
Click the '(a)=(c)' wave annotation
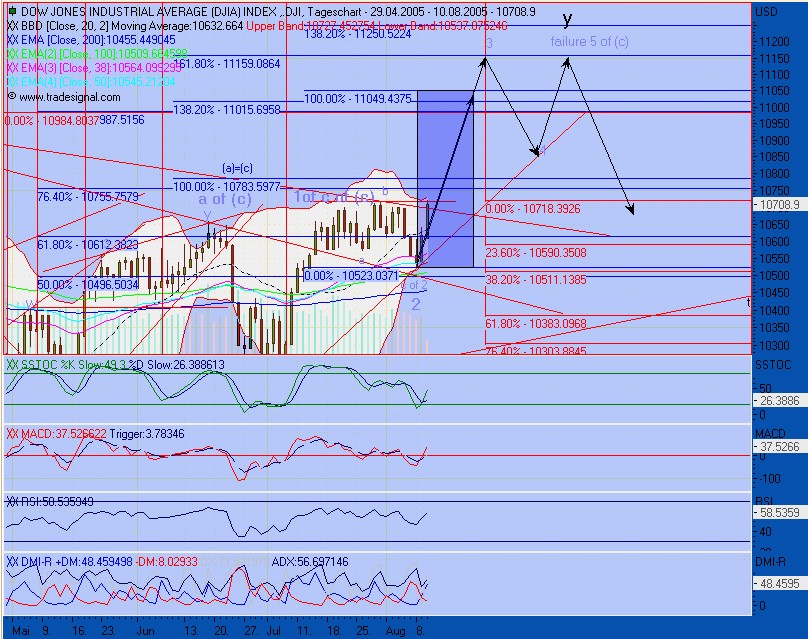click(x=238, y=168)
